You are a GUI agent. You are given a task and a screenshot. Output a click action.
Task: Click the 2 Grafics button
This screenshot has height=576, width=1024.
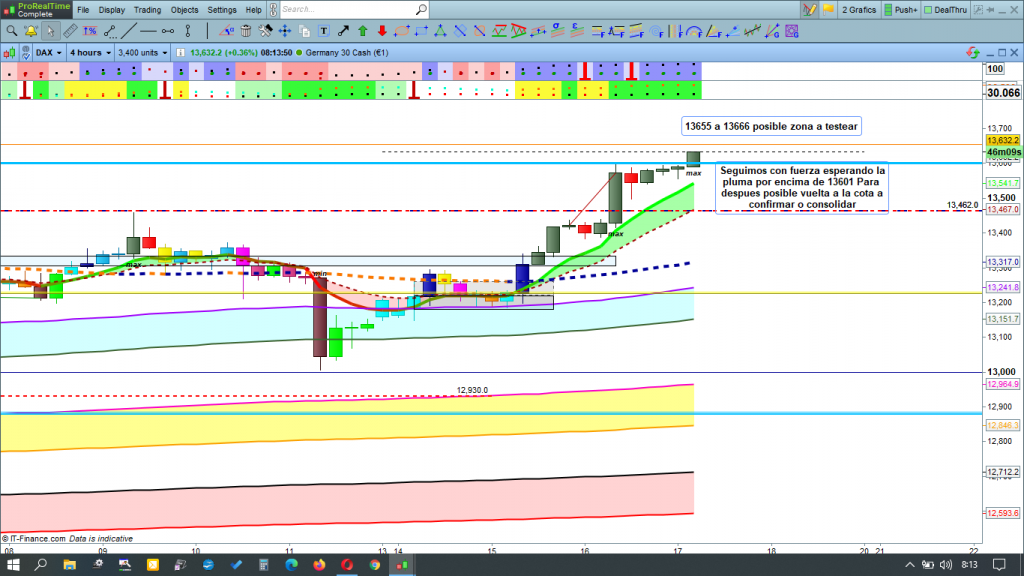pyautogui.click(x=858, y=9)
